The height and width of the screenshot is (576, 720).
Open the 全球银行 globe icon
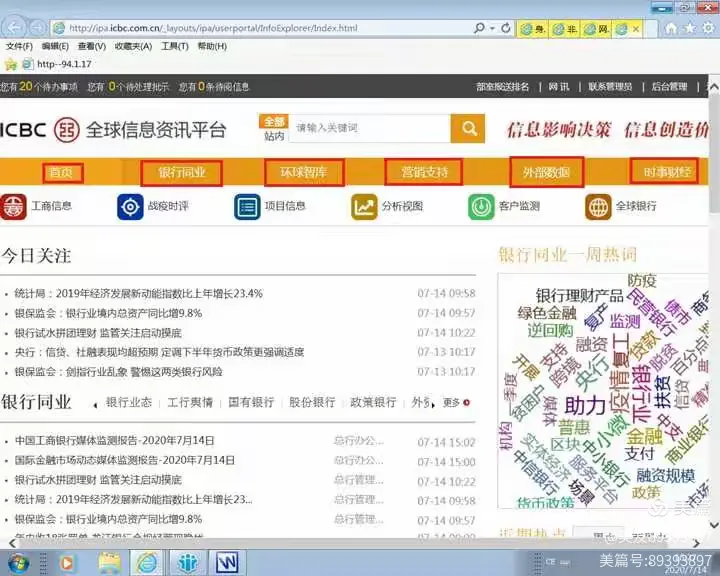[598, 207]
